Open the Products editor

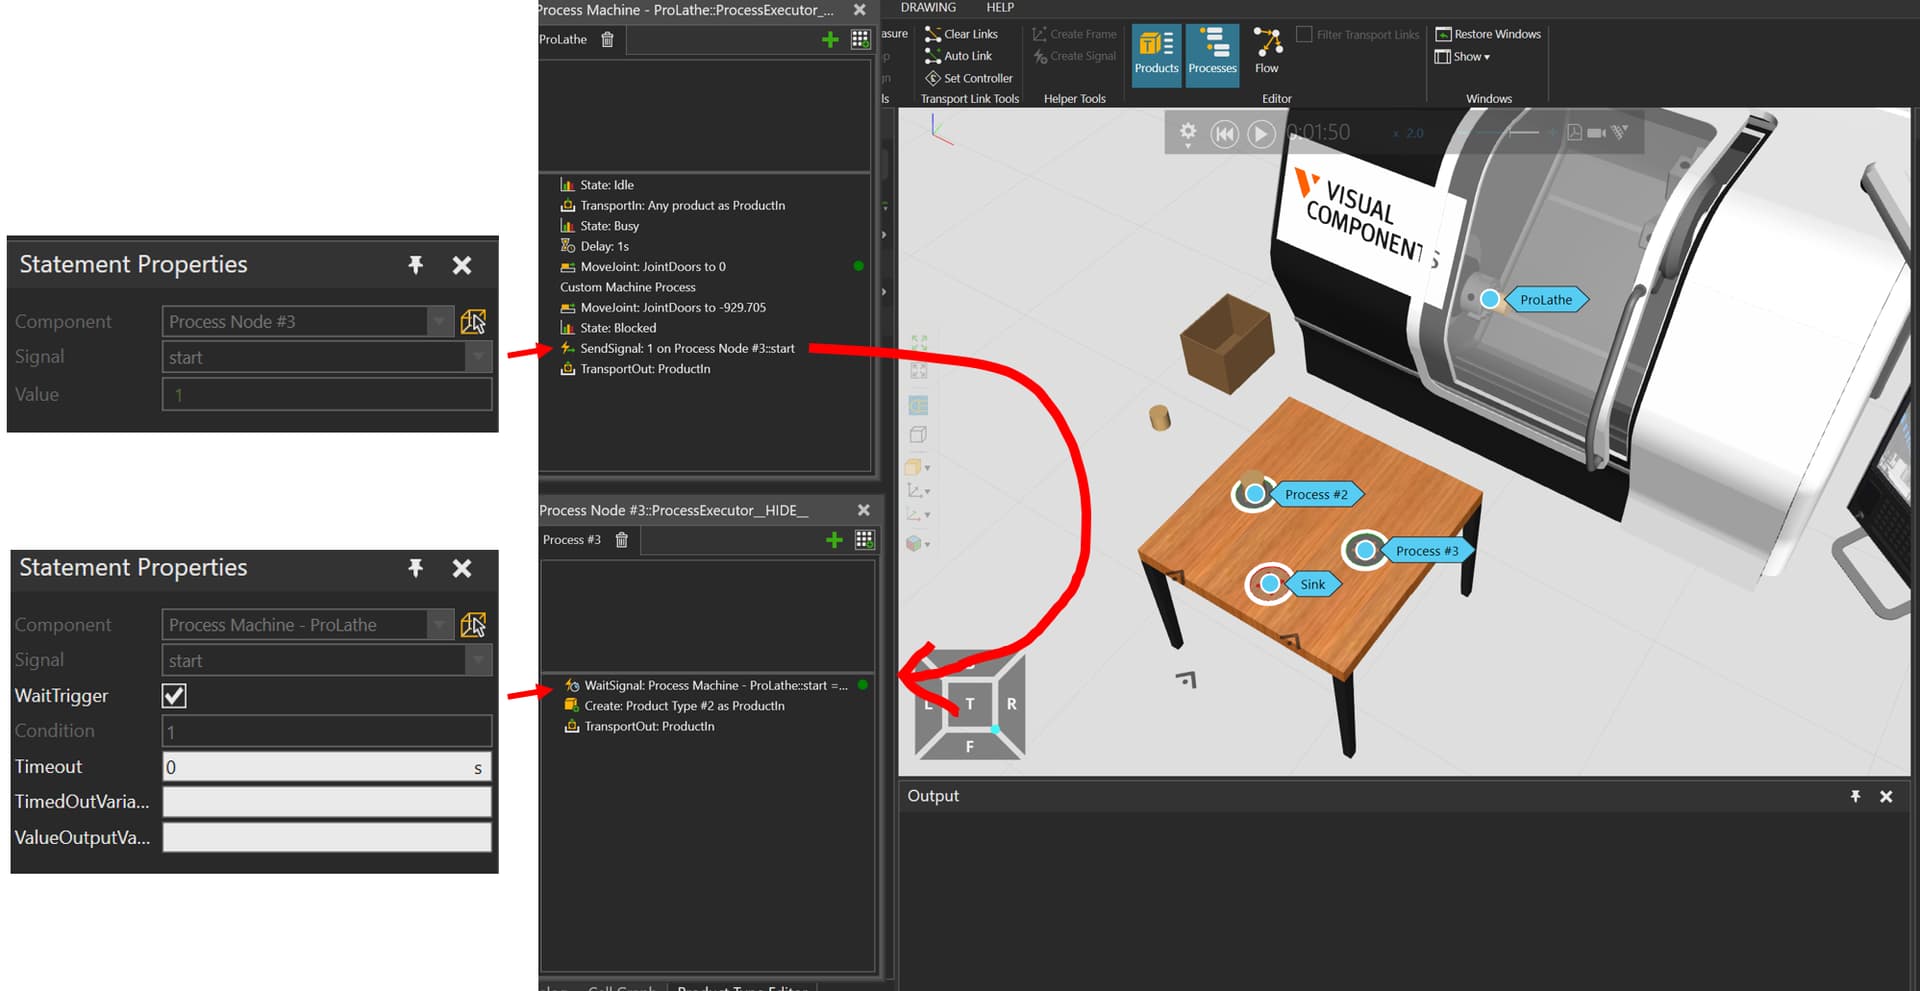click(x=1156, y=54)
